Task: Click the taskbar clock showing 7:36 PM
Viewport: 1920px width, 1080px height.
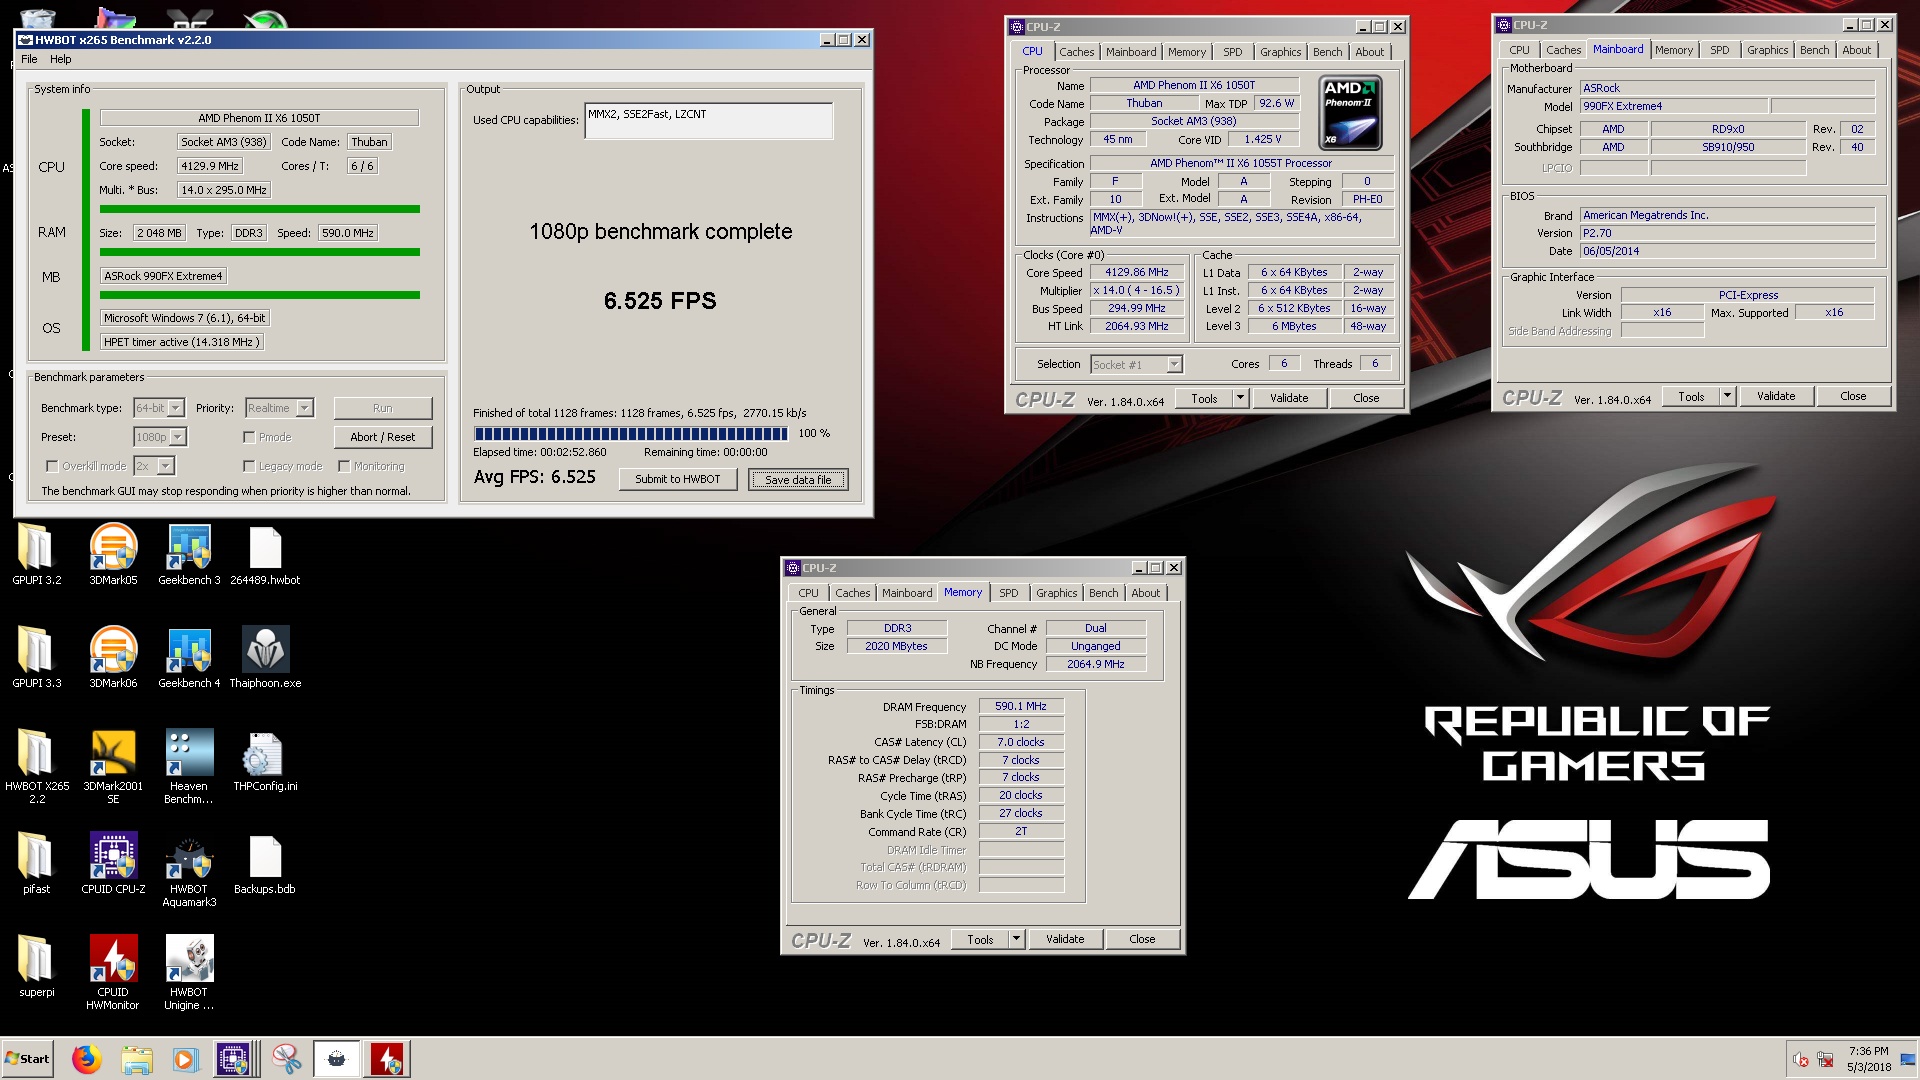Action: (1868, 1059)
